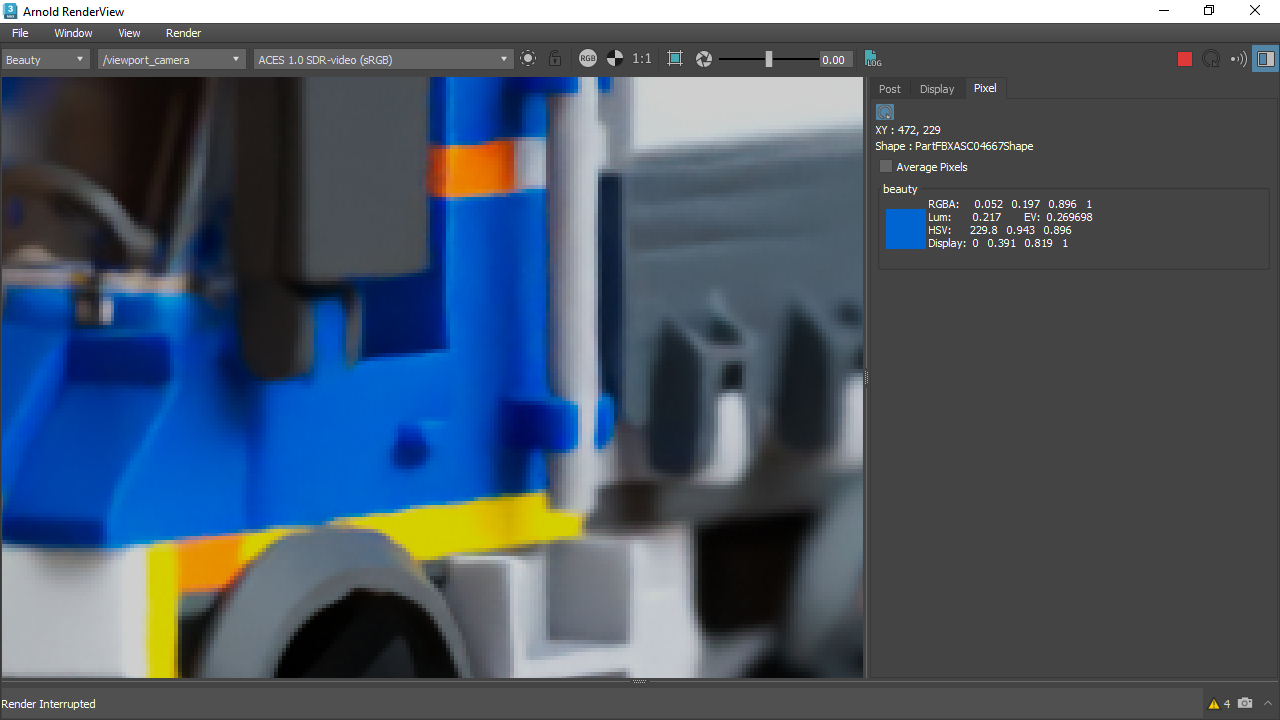Image resolution: width=1280 pixels, height=720 pixels.
Task: Select the Pixel tab
Action: coord(985,88)
